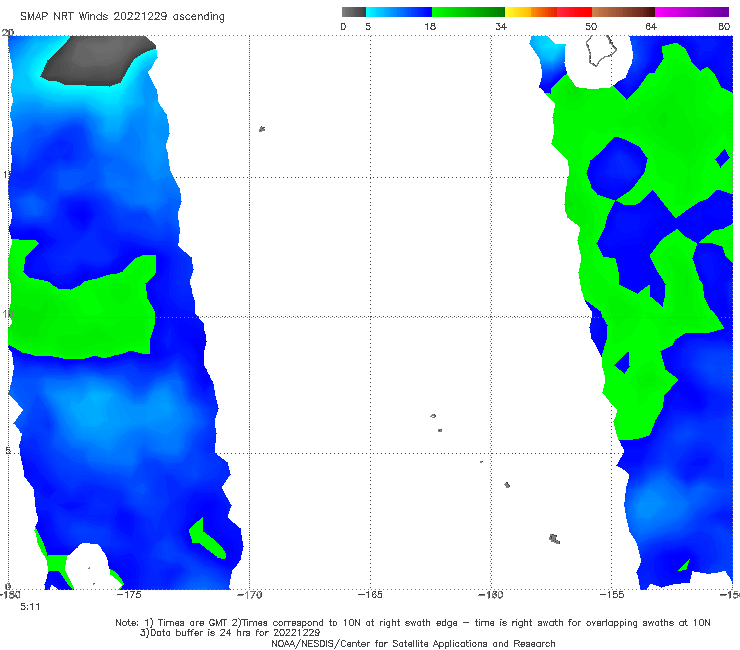Click the 'Note: 1) Times are GMT' line
Image resolution: width=740 pixels, height=650 pixels.
coord(412,623)
